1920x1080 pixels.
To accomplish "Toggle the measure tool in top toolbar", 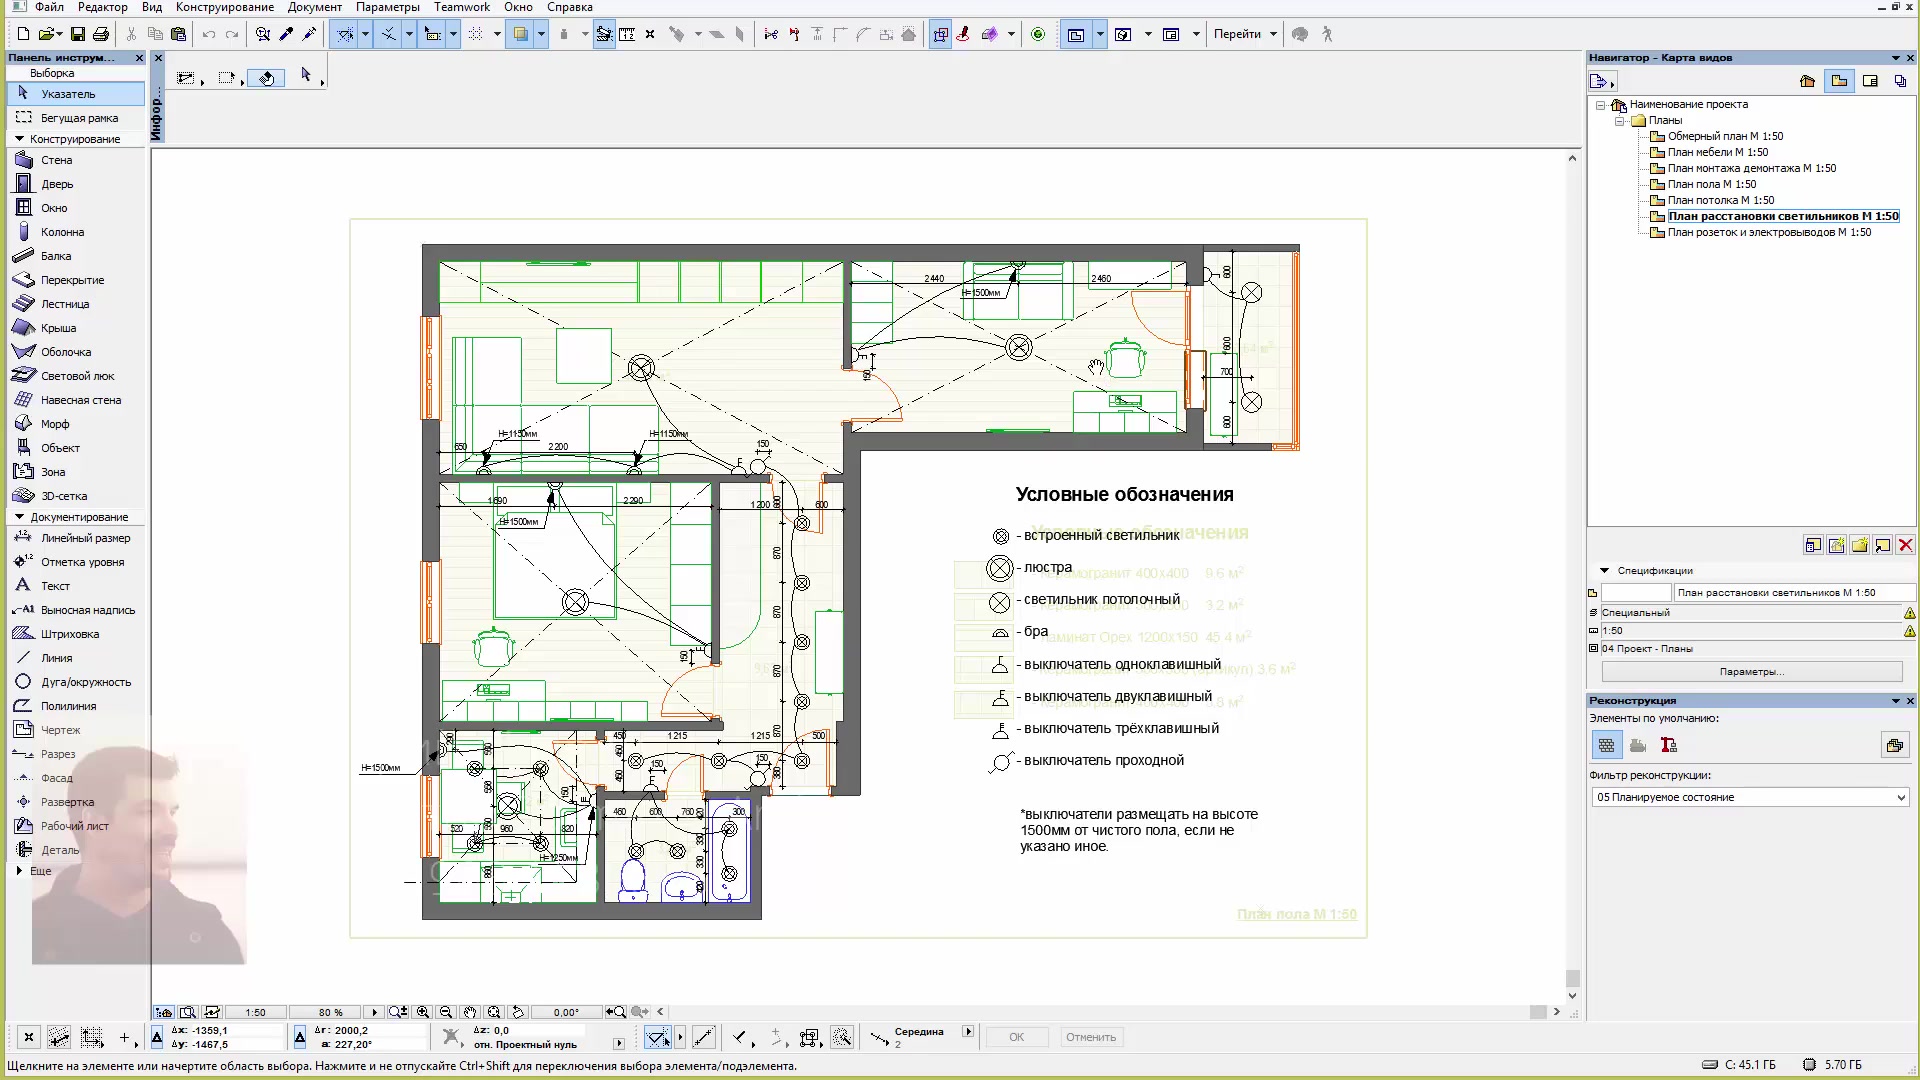I will point(626,34).
